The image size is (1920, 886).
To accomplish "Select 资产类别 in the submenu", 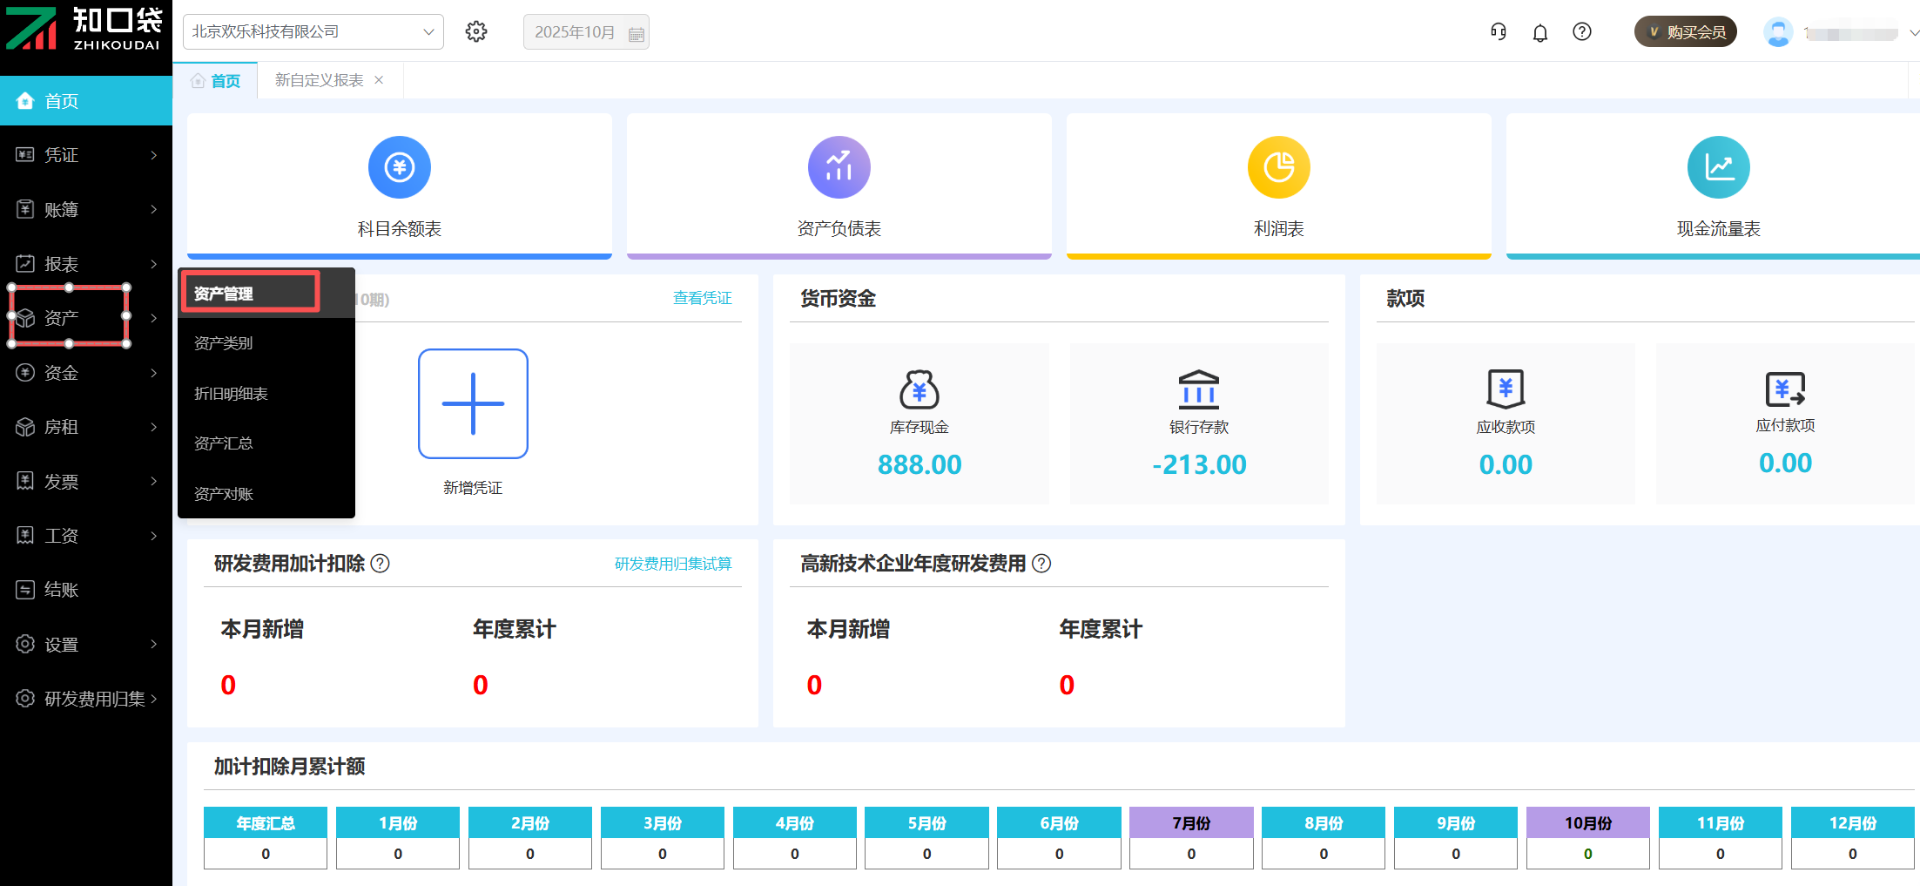I will (x=224, y=343).
